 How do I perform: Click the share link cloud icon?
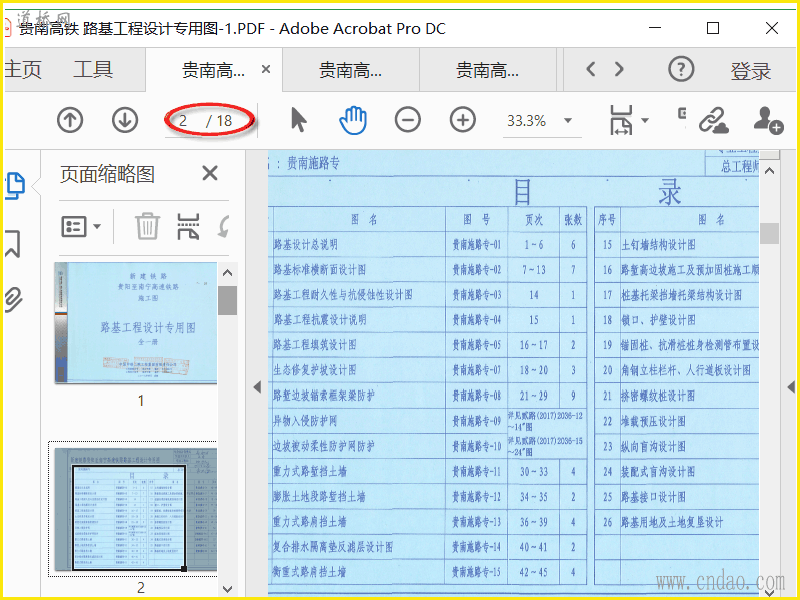click(x=713, y=120)
